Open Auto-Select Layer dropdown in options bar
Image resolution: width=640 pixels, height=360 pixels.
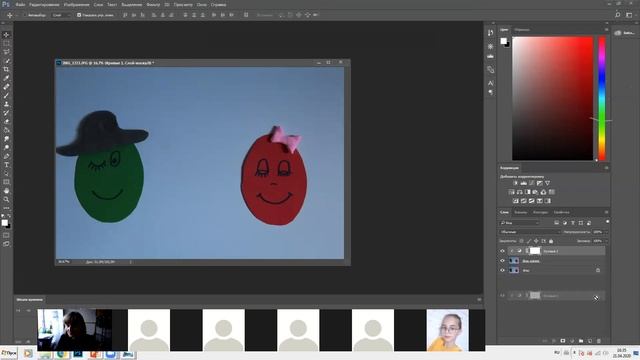point(61,15)
